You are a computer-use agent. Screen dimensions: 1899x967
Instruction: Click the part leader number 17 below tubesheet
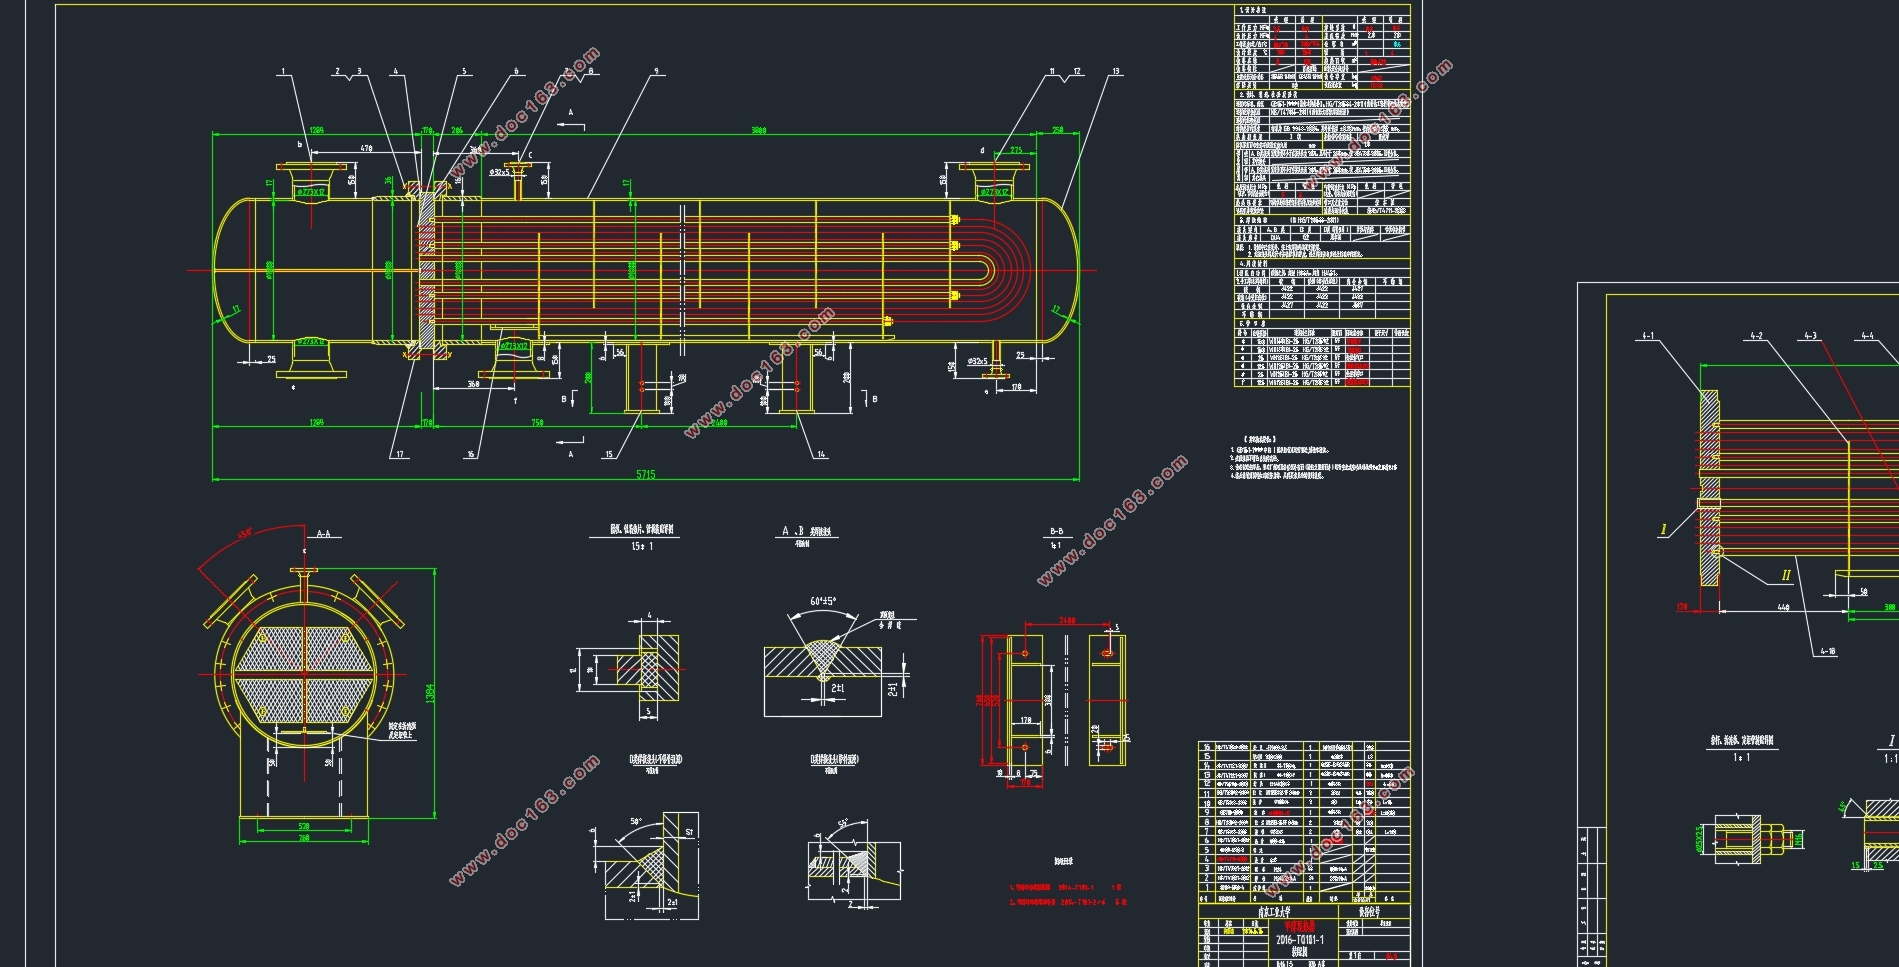point(400,454)
